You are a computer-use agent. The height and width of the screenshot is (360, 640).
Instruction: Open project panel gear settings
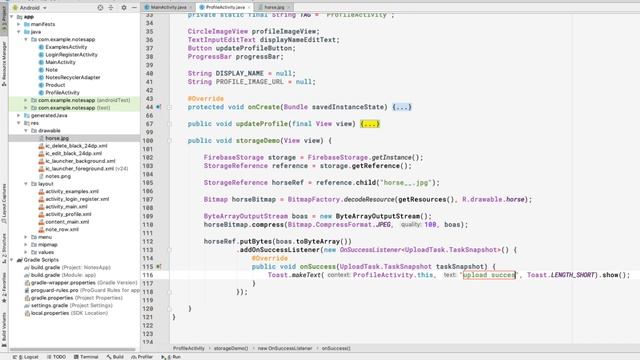pyautogui.click(x=124, y=8)
